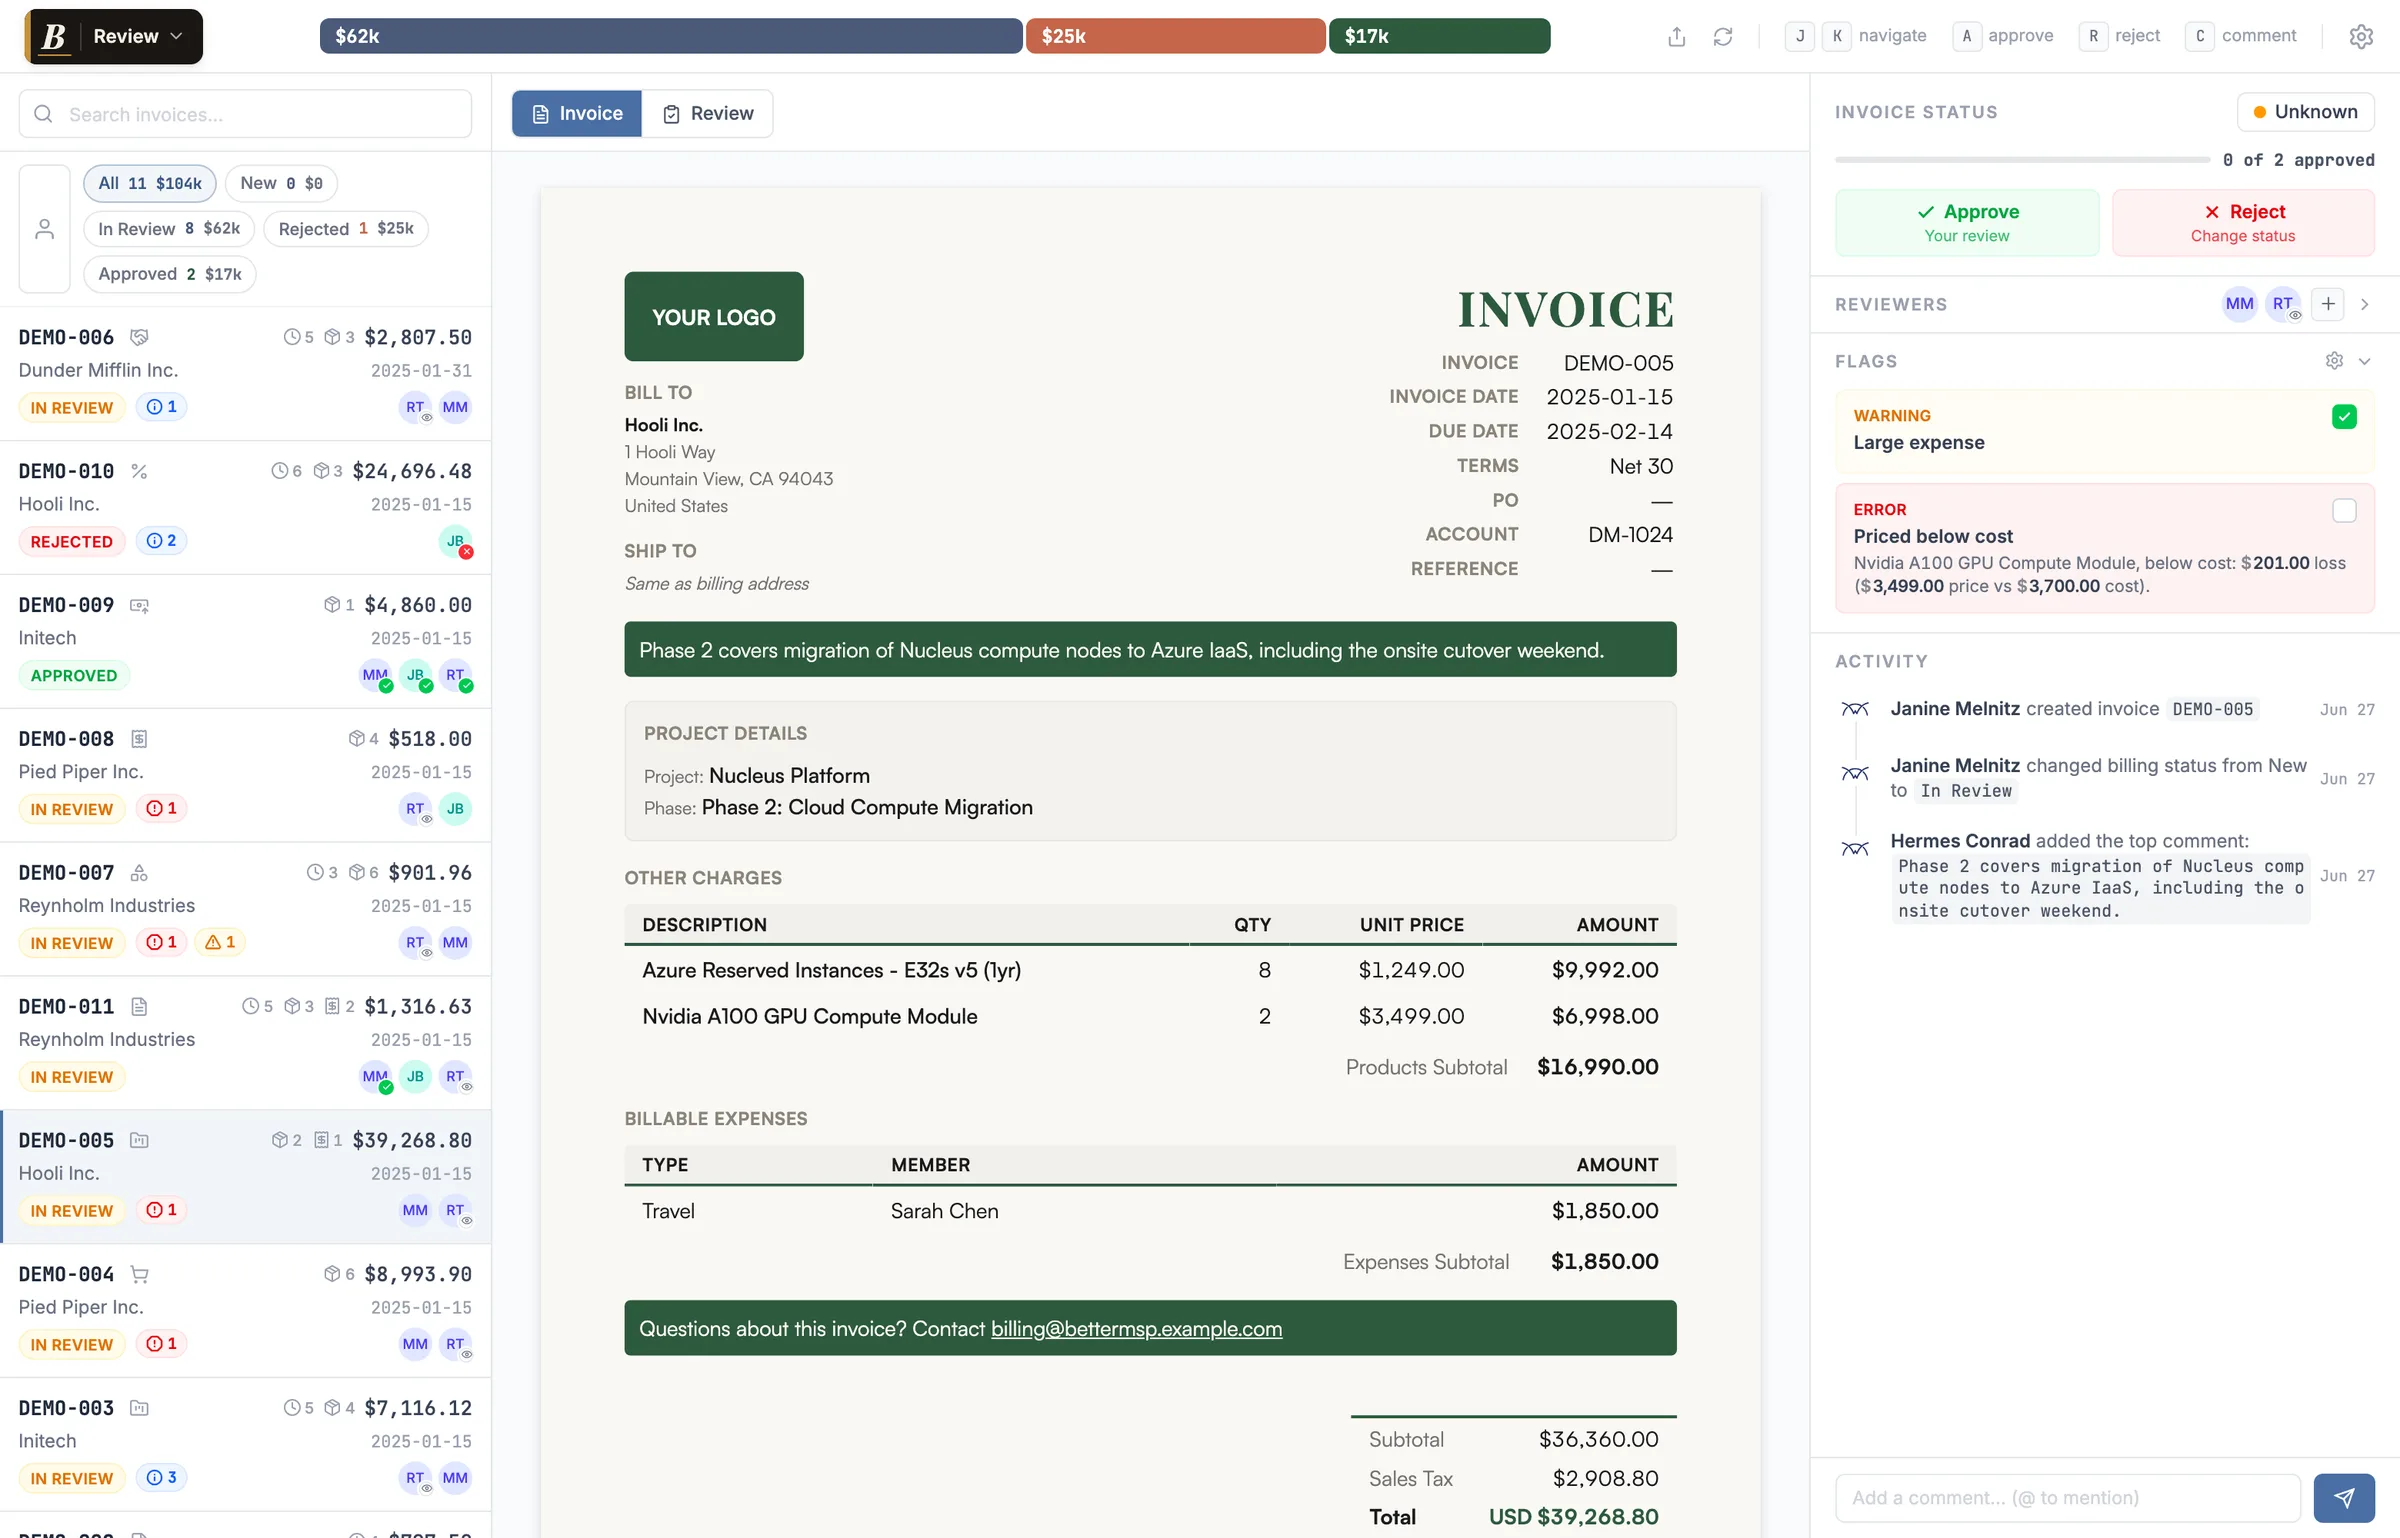Click the MM reviewer avatar in Reviewers section
Screen dimensions: 2400x1538
2239,304
